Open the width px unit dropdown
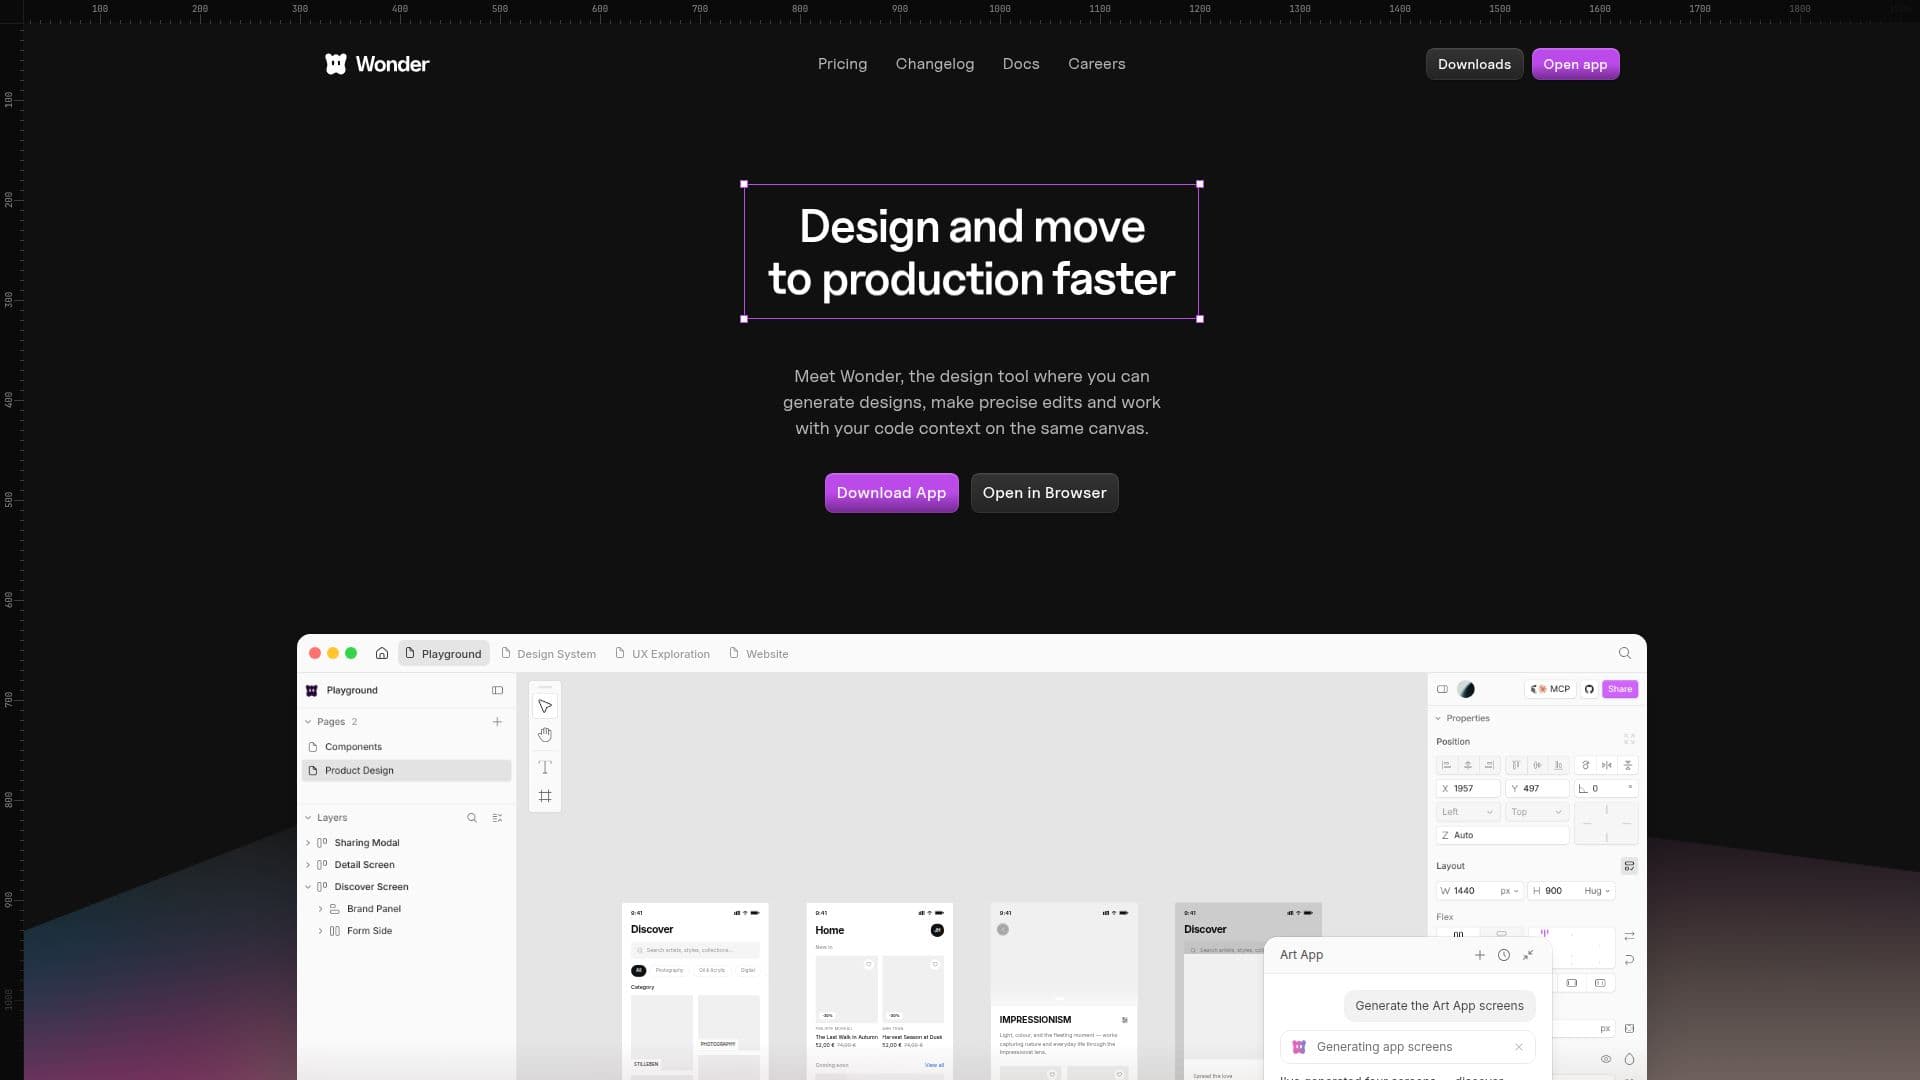1920x1080 pixels. 1509,891
